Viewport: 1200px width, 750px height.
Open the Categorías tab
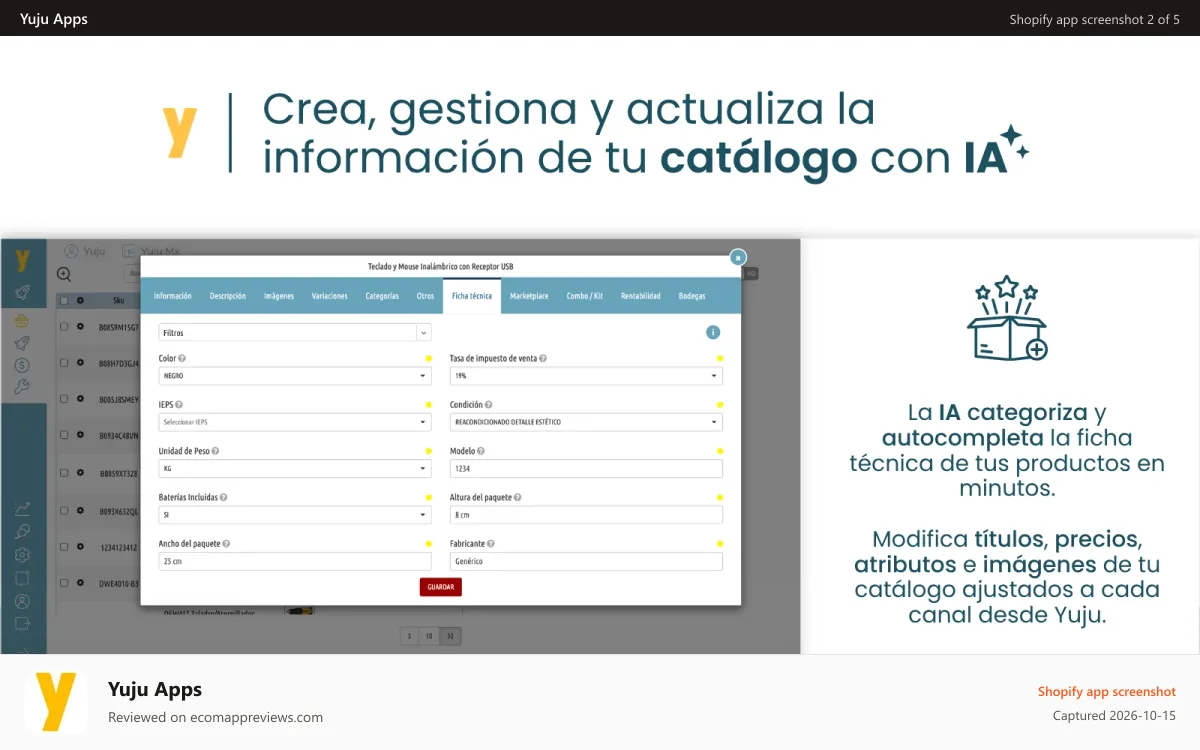382,296
